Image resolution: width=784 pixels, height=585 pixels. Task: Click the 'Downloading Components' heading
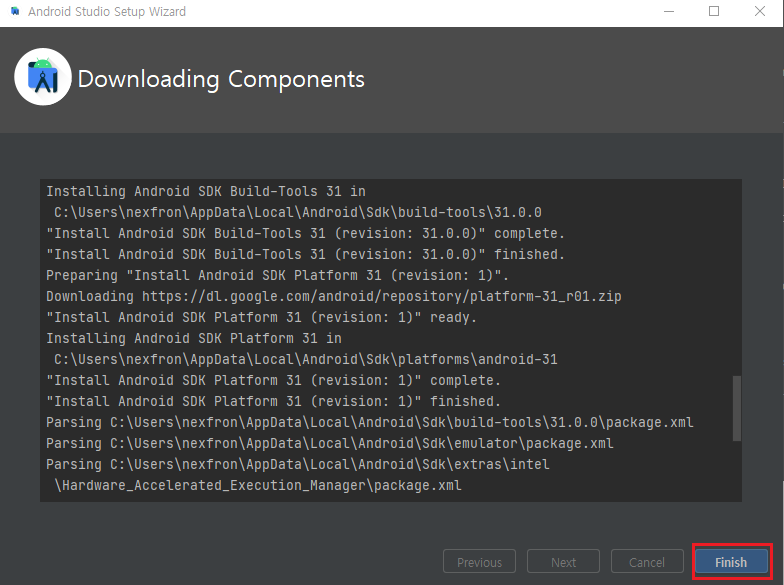click(x=221, y=79)
